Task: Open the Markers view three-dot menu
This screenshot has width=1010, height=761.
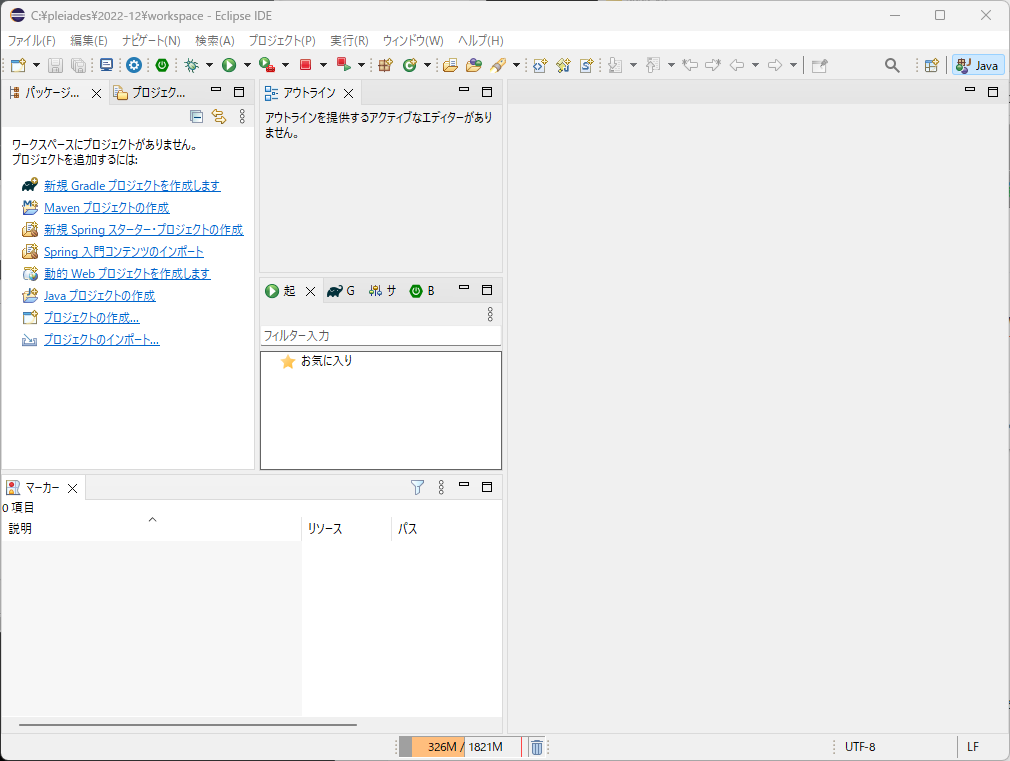Action: coord(441,487)
